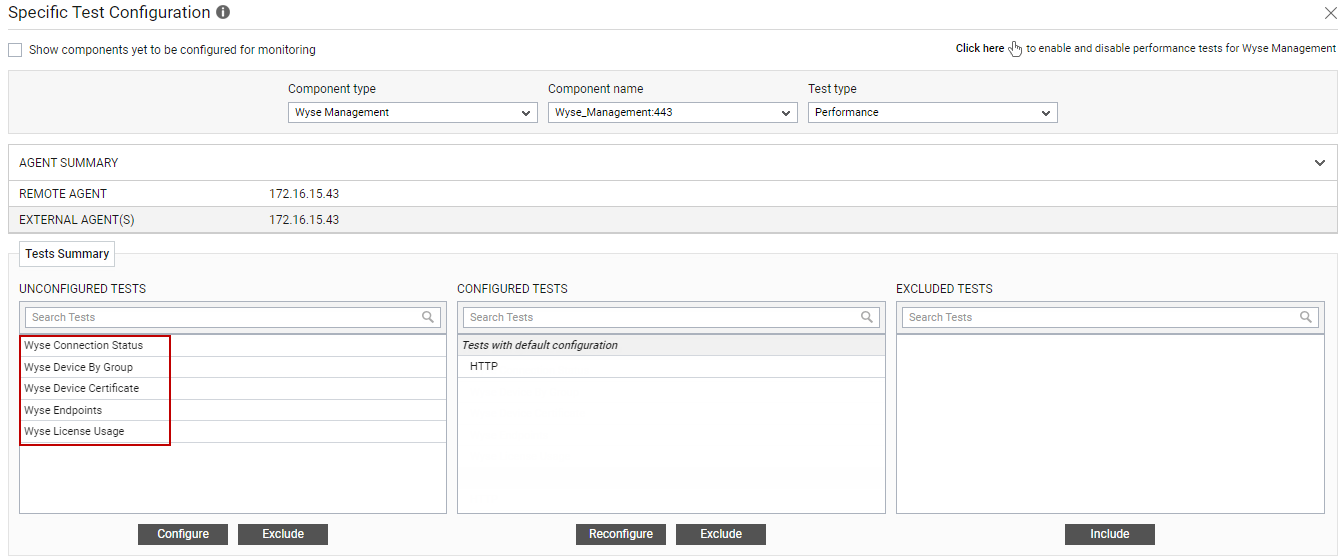Click 'Tests with default configuration' group header
1340x560 pixels.
click(x=671, y=345)
